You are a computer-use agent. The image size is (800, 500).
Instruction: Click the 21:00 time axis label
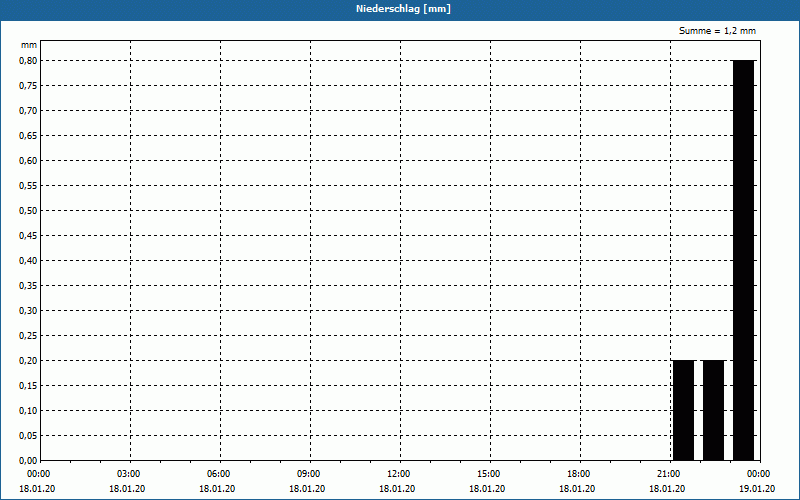click(668, 474)
